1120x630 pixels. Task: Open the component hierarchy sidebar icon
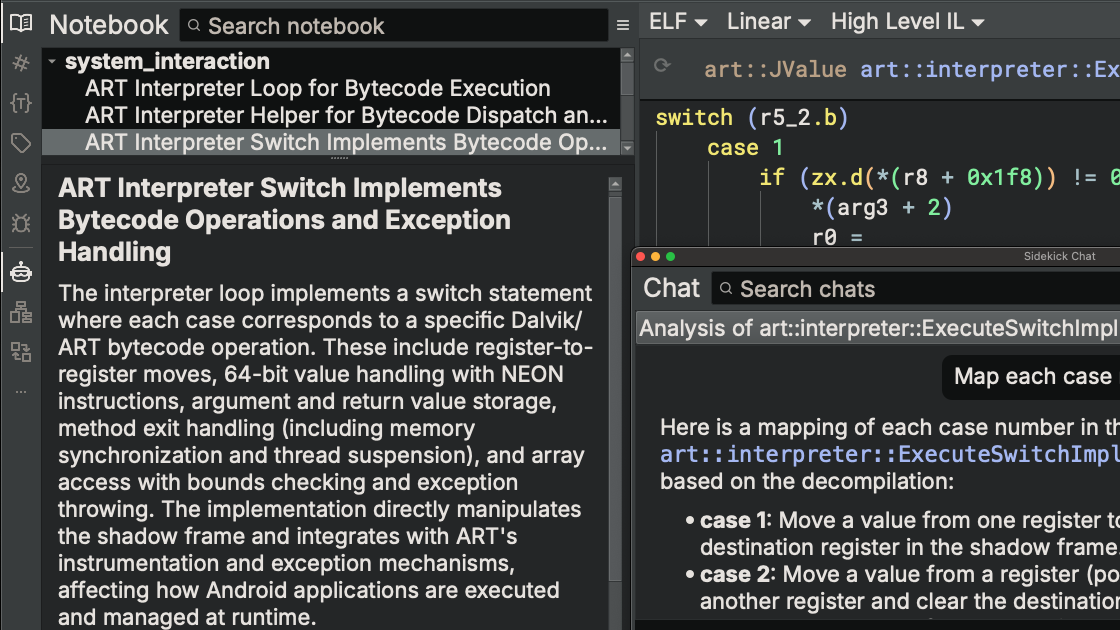click(x=20, y=312)
